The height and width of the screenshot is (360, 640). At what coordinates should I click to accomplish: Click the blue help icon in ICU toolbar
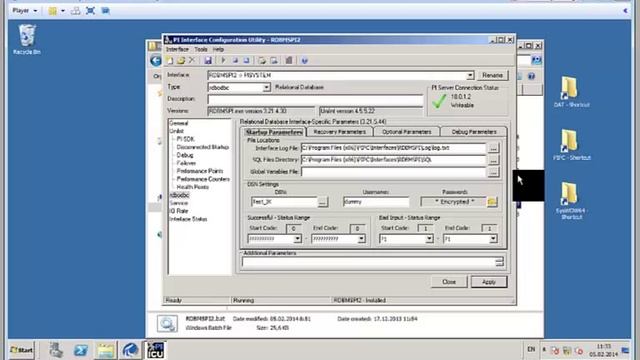304,61
